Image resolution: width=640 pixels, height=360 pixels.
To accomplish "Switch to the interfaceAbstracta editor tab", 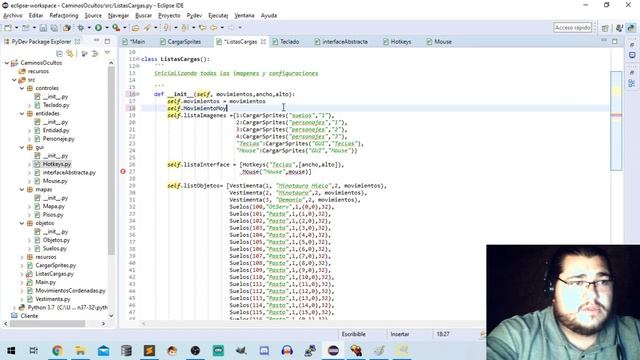I will tap(341, 42).
